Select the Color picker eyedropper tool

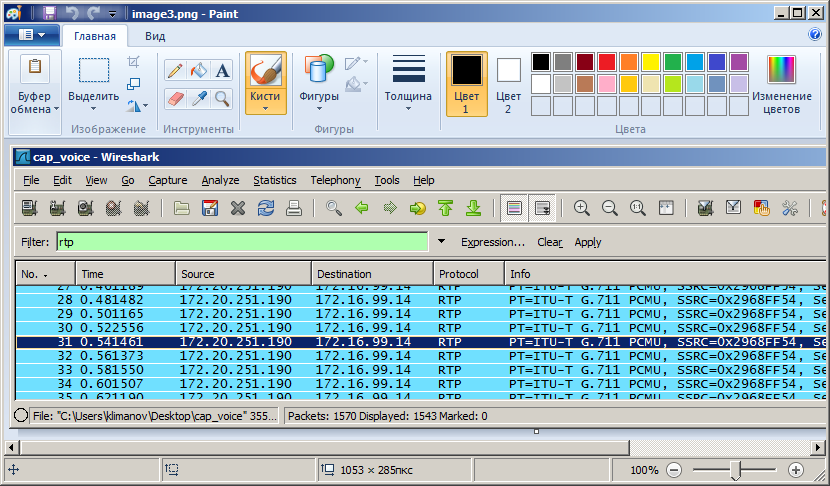coord(199,98)
